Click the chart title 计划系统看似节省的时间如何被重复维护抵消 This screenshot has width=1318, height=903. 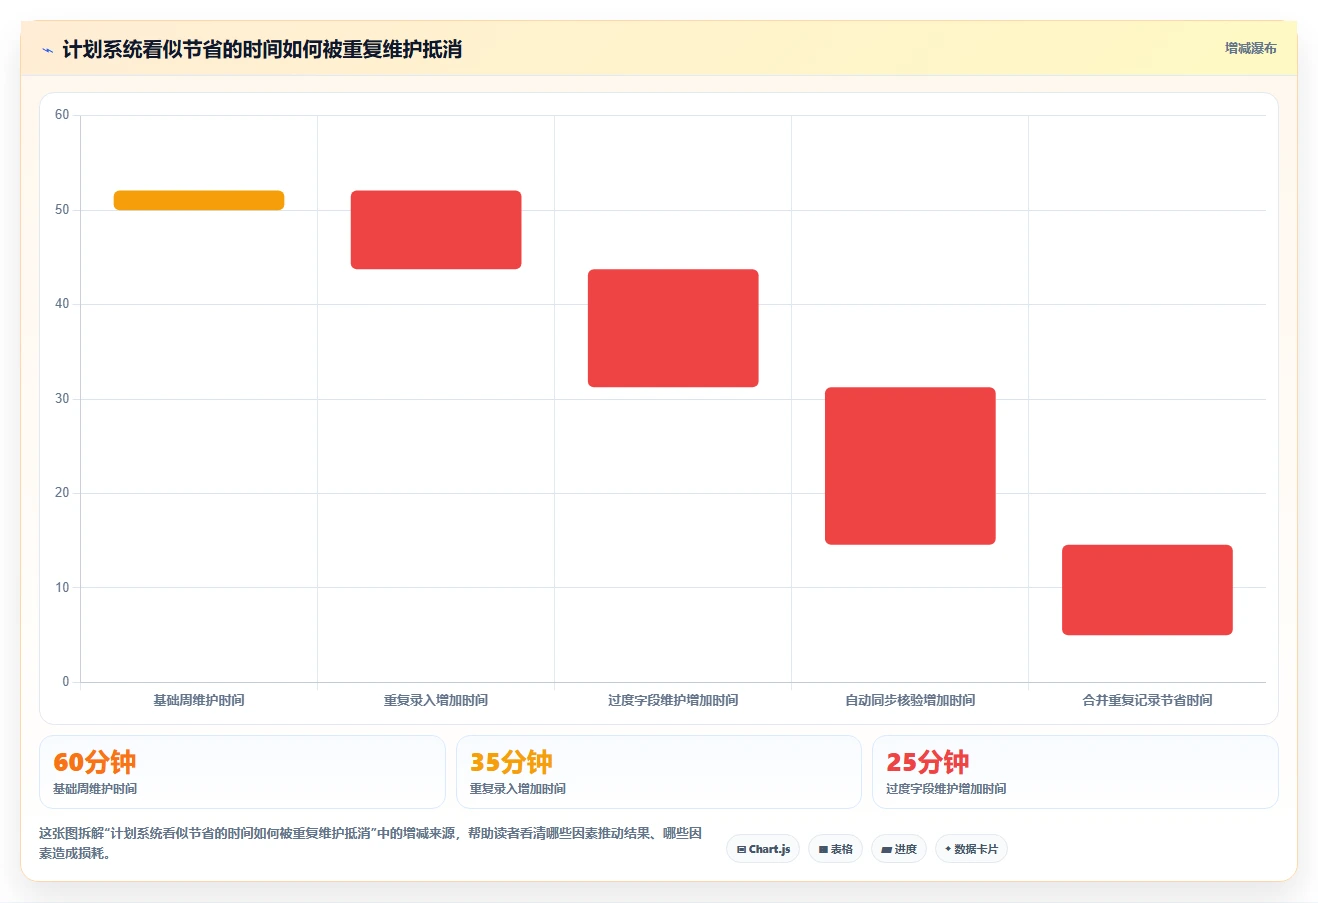coord(262,50)
